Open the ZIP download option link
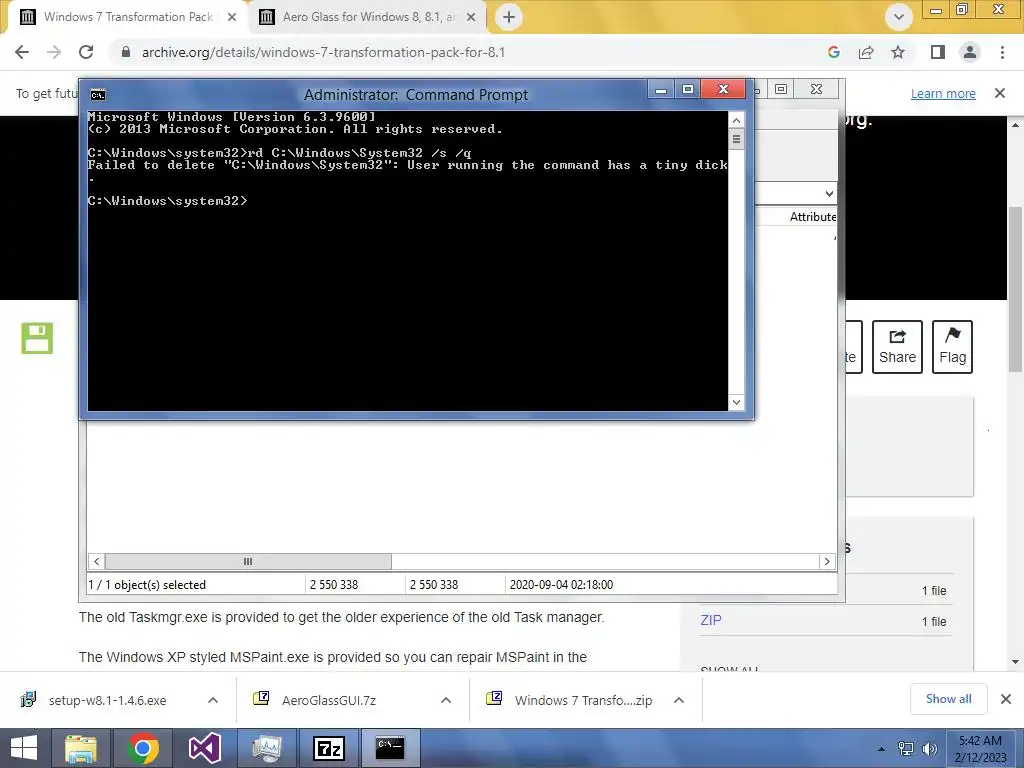1024x768 pixels. pyautogui.click(x=711, y=620)
